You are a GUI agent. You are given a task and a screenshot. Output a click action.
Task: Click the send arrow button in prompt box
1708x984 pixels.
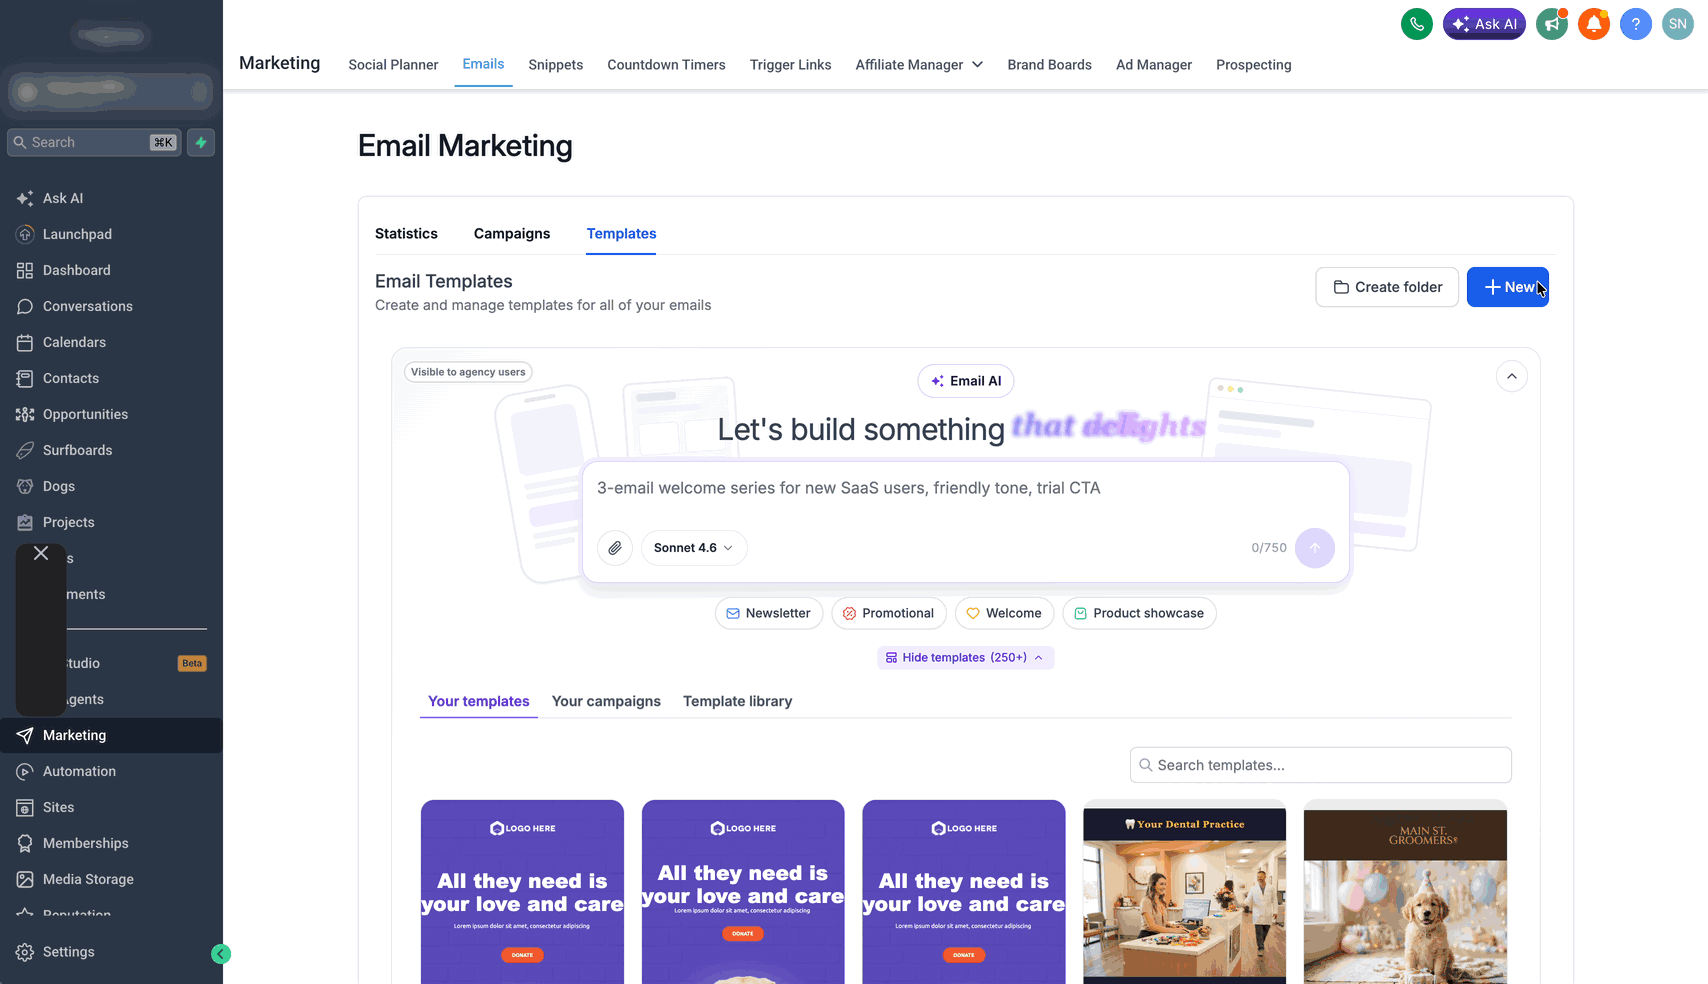click(1315, 548)
